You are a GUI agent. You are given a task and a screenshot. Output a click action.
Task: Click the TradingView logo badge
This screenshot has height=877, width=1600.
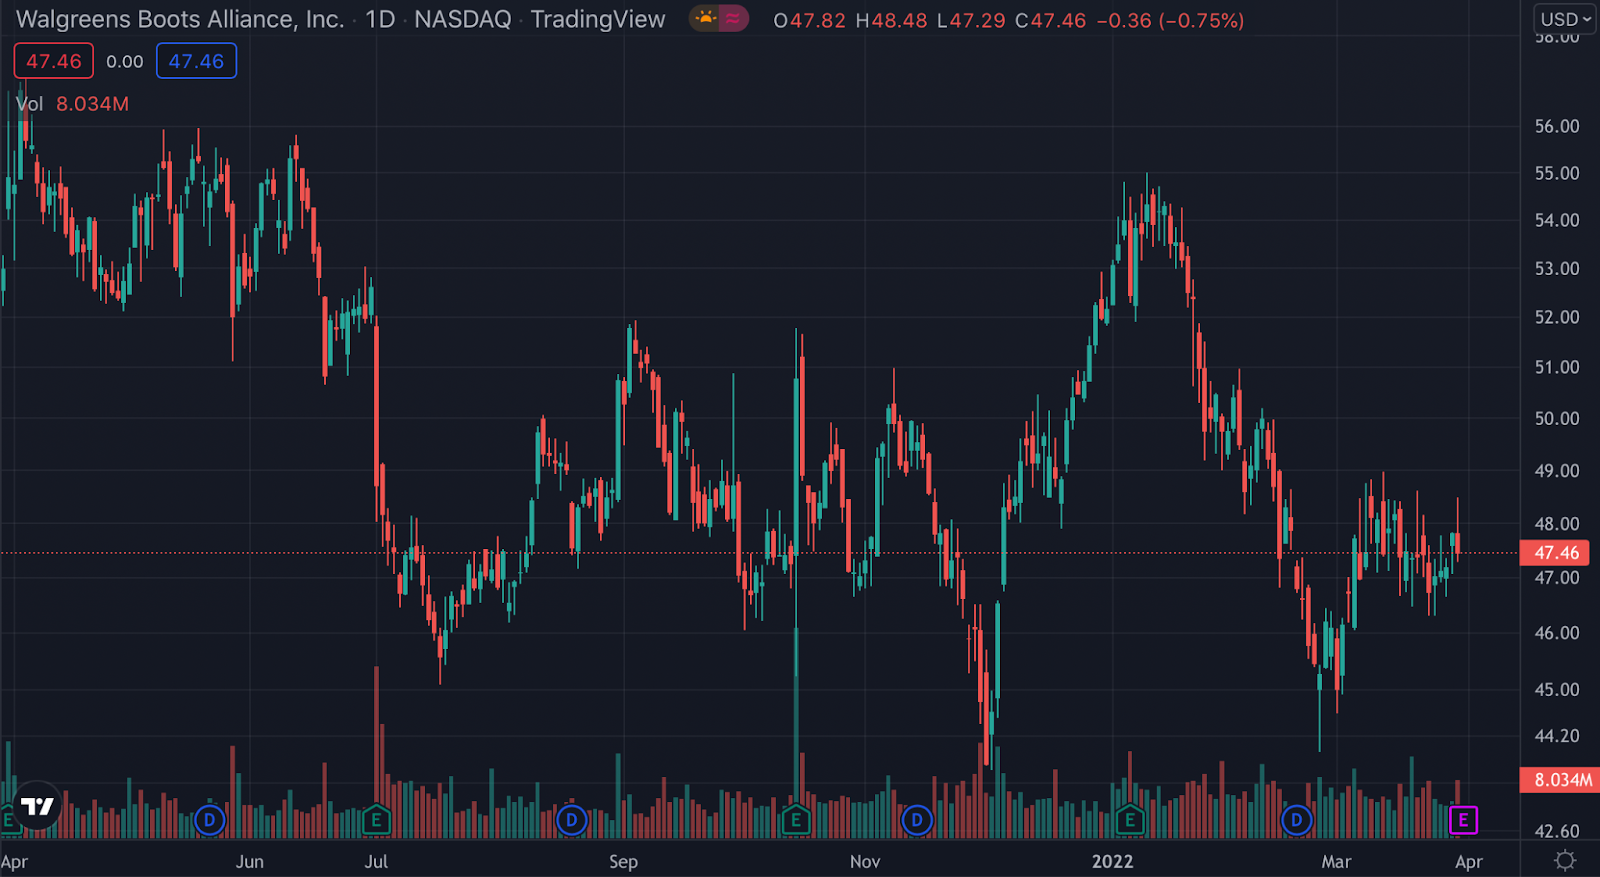tap(38, 806)
